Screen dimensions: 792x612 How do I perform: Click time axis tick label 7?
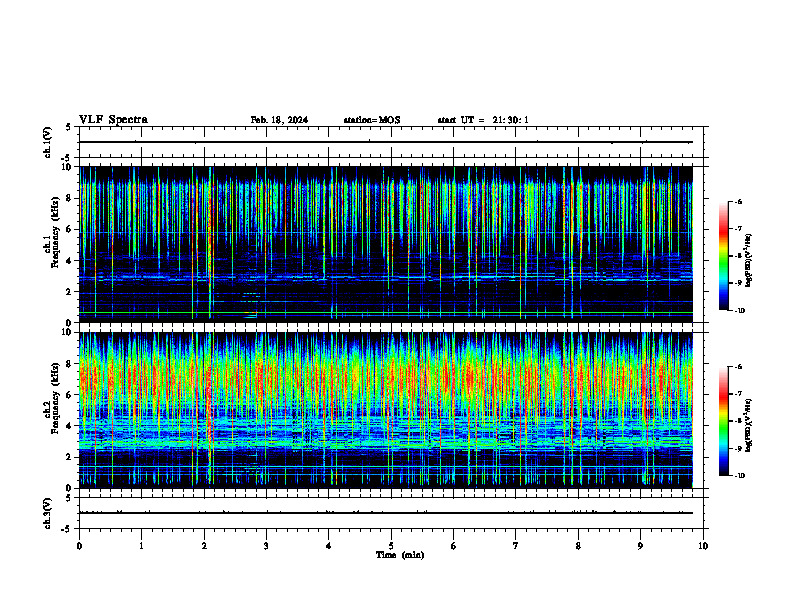[x=516, y=546]
